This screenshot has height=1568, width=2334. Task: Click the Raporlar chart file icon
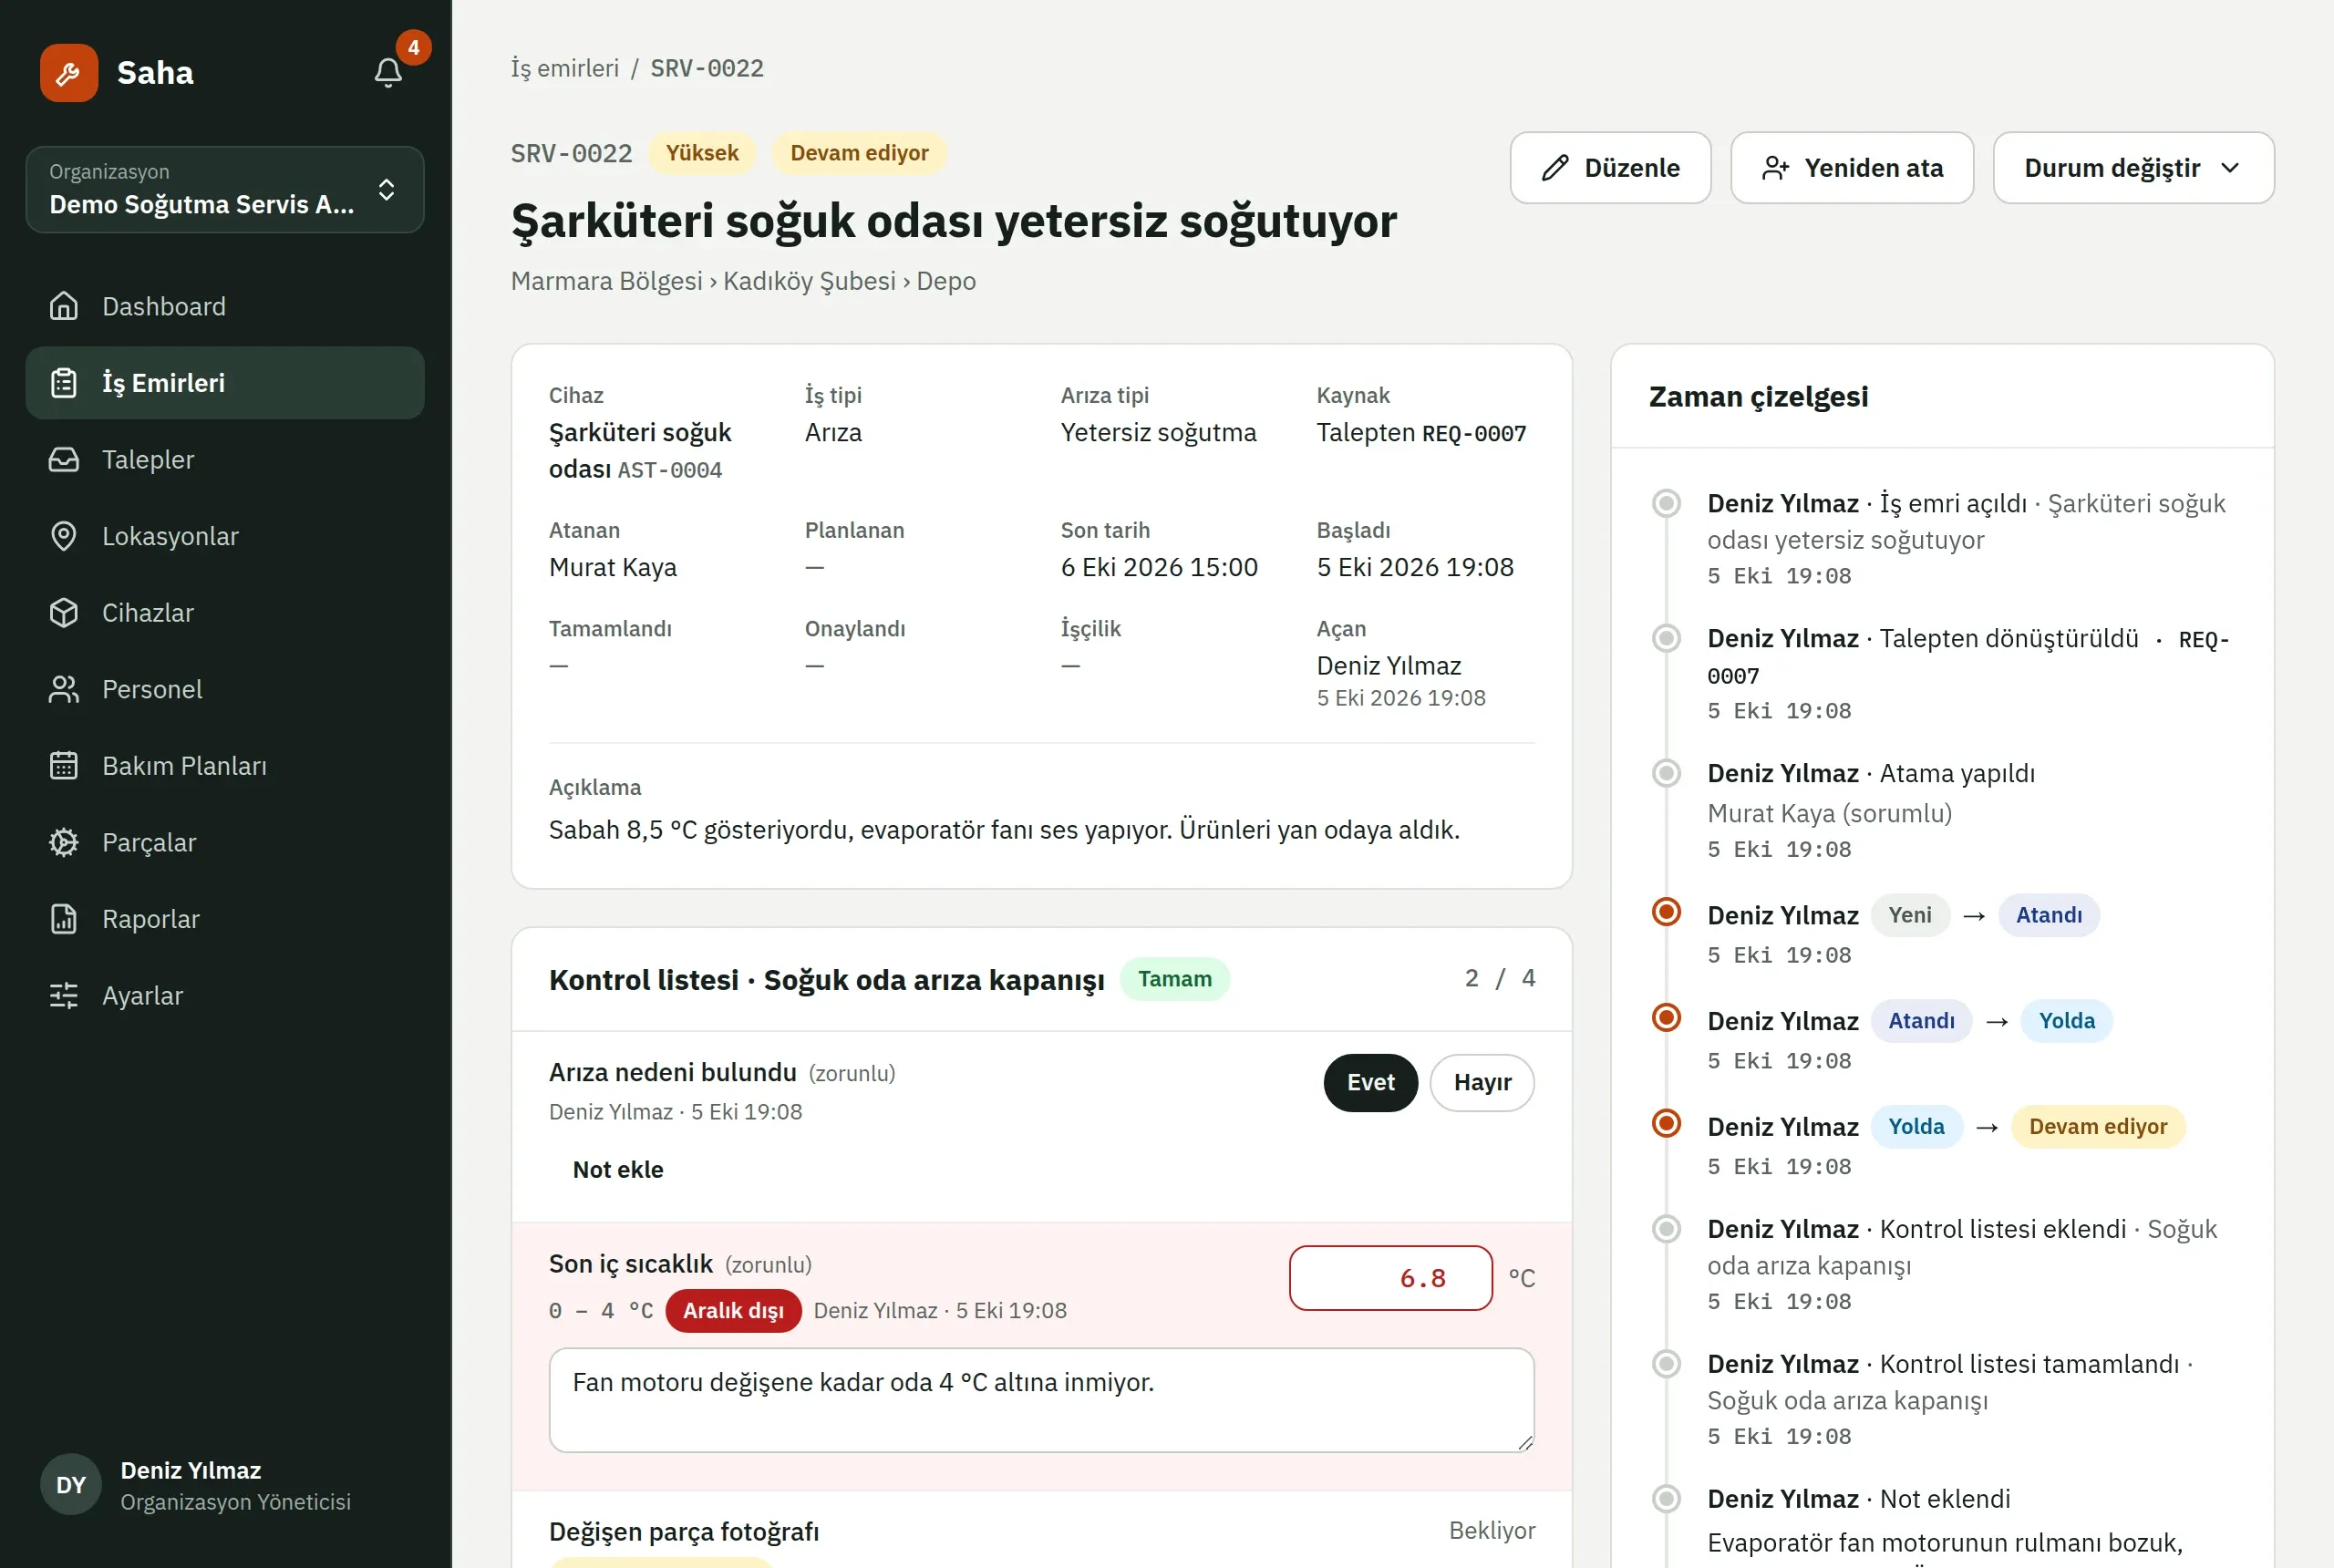coord(64,919)
